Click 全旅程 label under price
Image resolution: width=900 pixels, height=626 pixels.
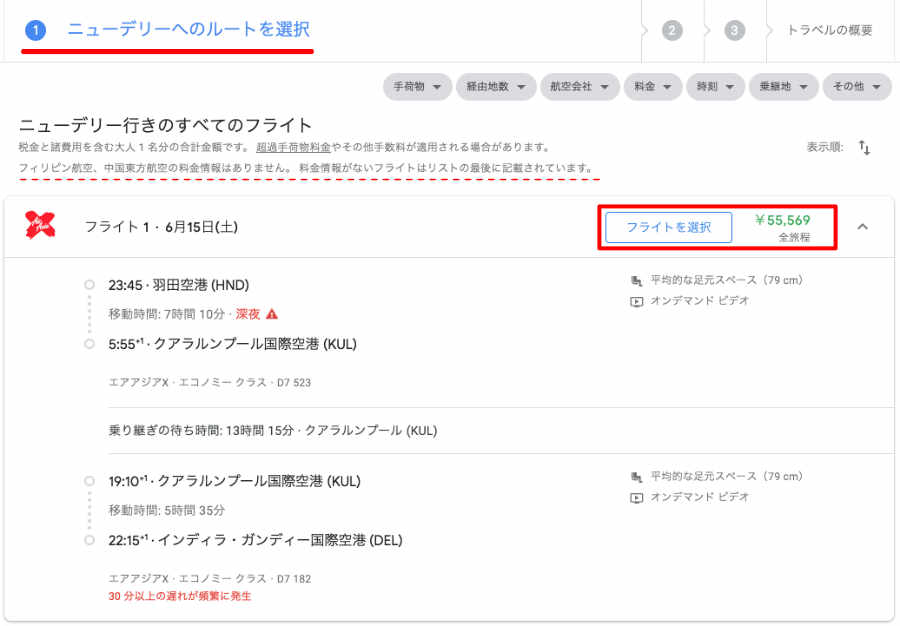(x=794, y=238)
